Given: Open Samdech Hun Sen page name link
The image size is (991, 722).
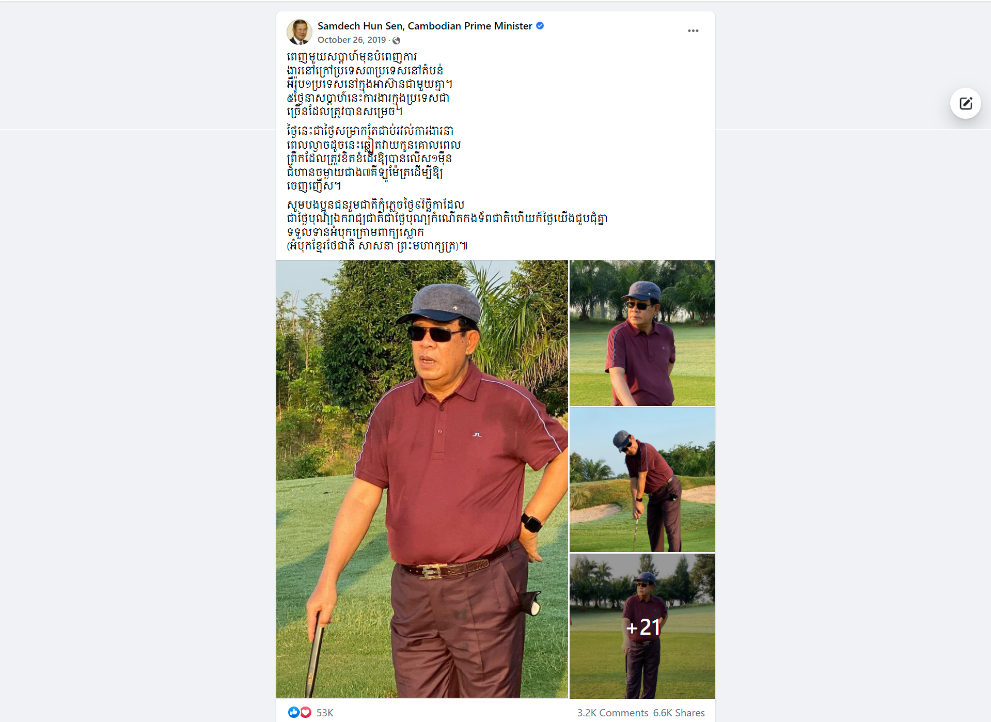Looking at the screenshot, I should (425, 26).
